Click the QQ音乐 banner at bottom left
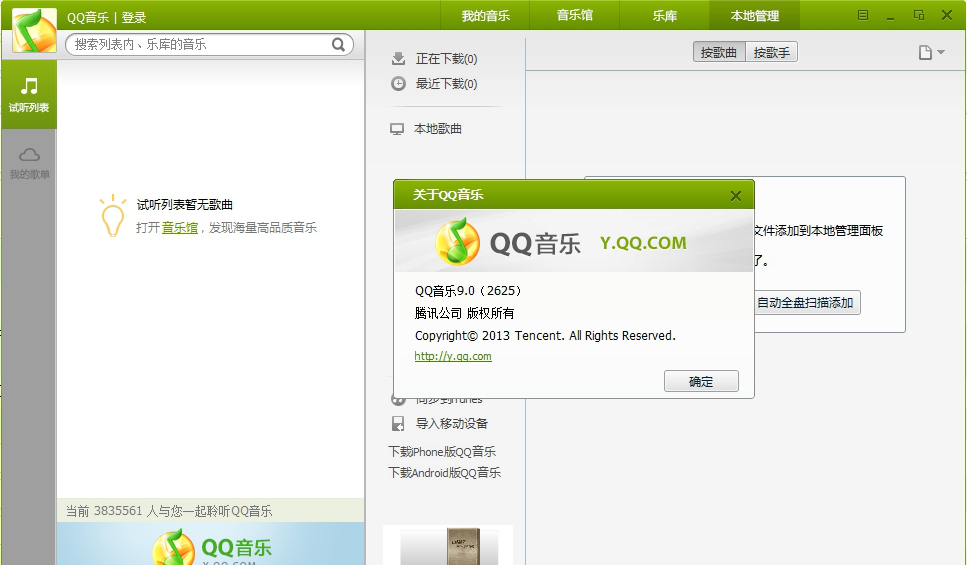 (x=211, y=544)
